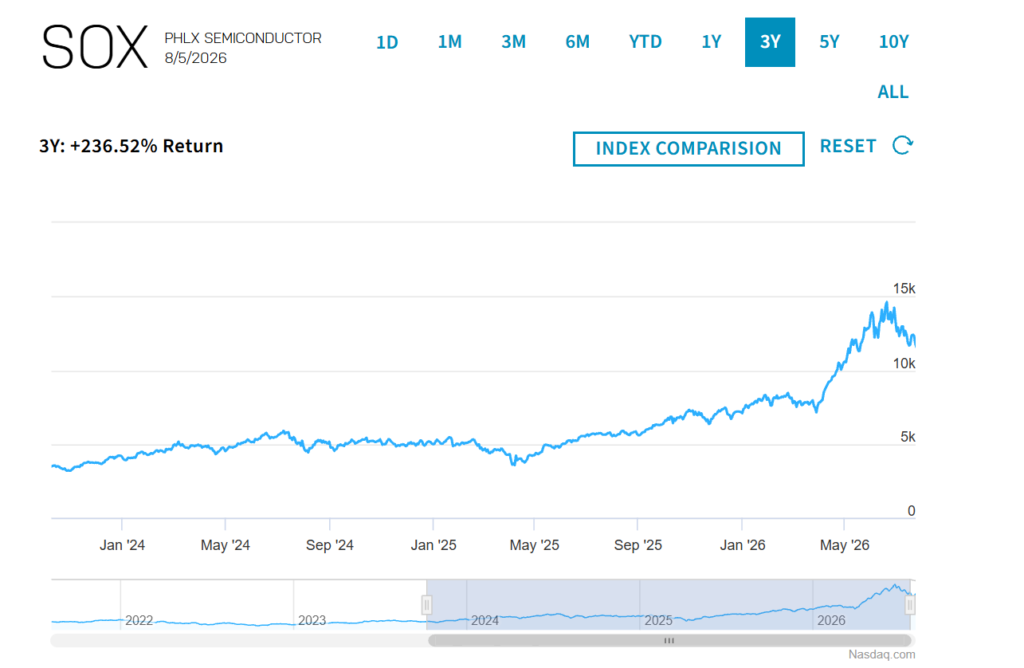Click the shaded navigator selection window
The image size is (1024, 668).
(x=668, y=605)
